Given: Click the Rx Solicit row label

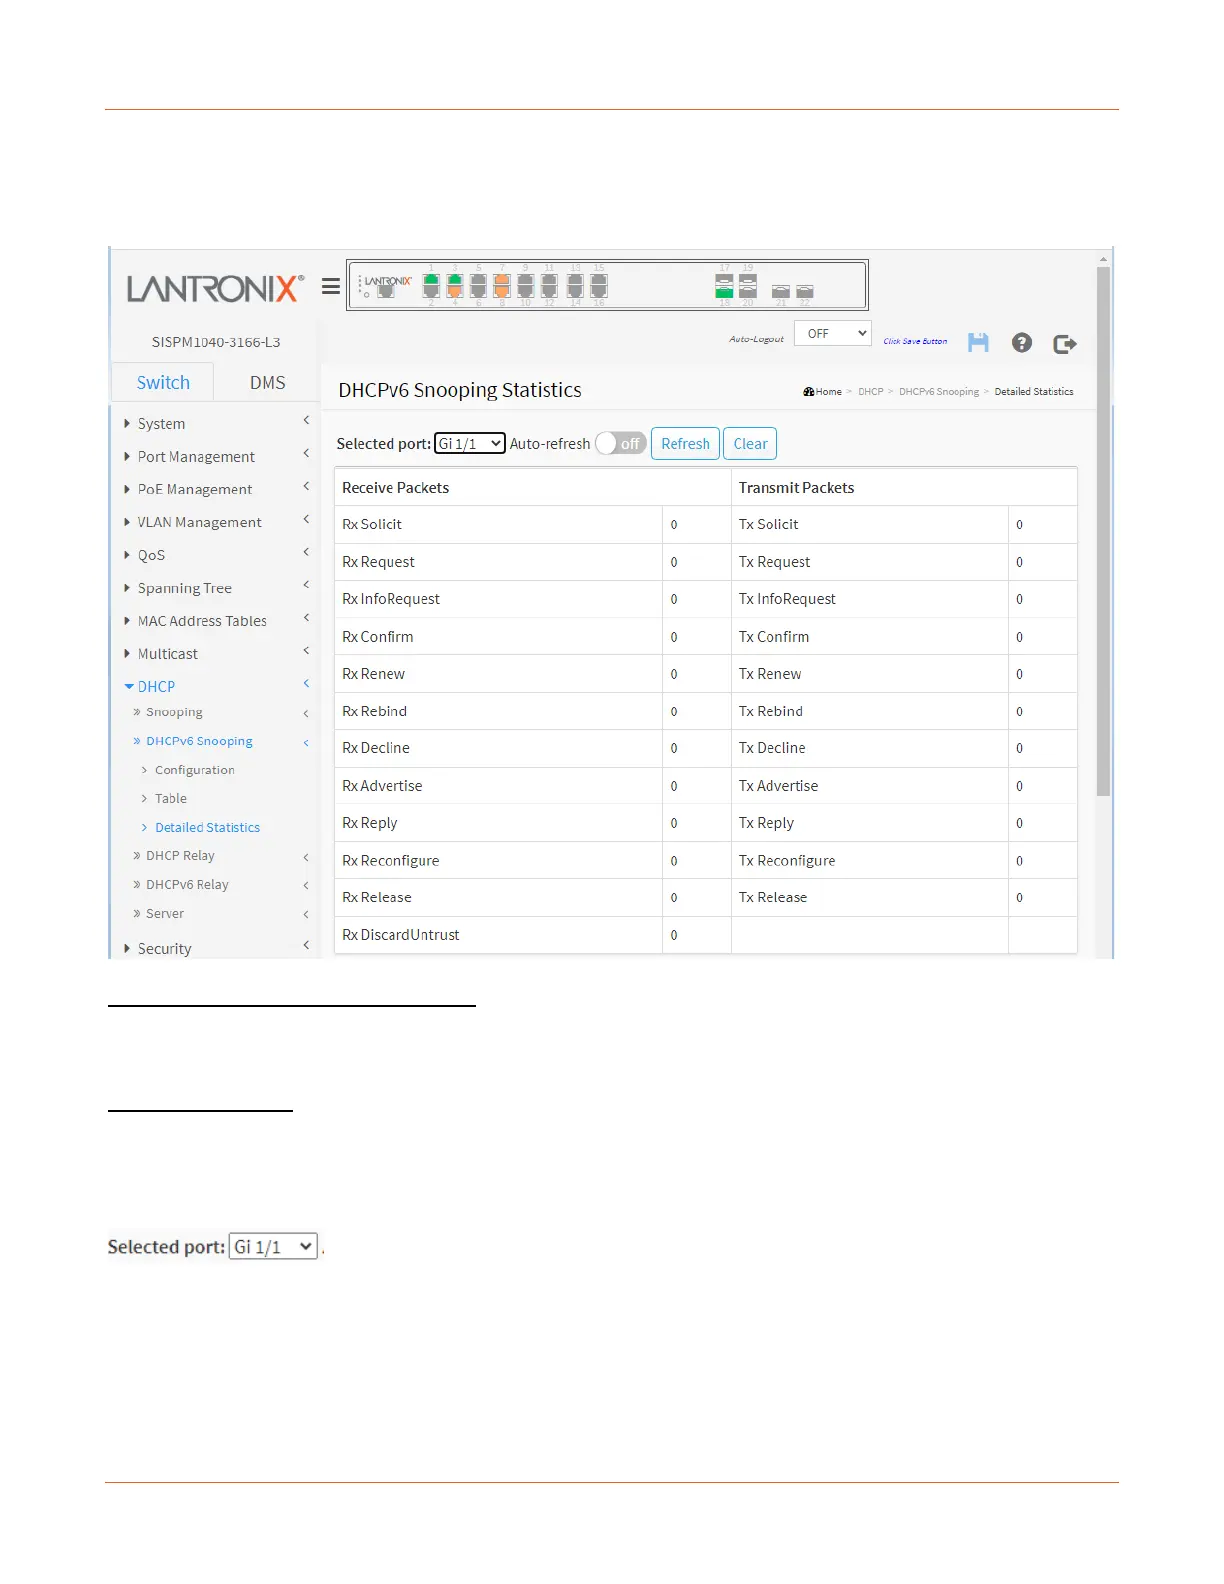Looking at the screenshot, I should 372,524.
